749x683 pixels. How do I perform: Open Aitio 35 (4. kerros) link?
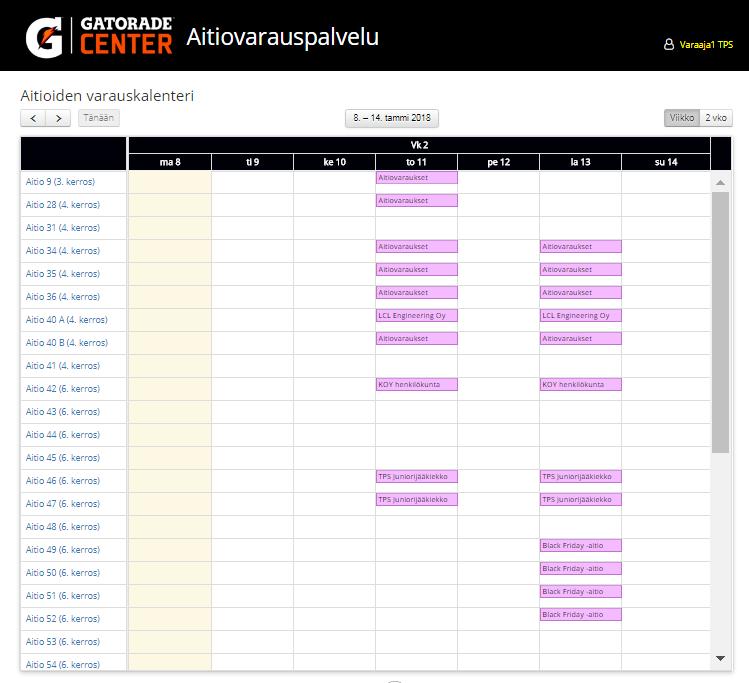(63, 274)
